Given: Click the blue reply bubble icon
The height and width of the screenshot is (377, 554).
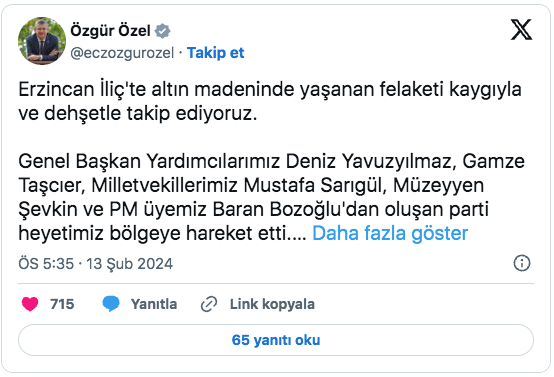Looking at the screenshot, I should [x=111, y=304].
